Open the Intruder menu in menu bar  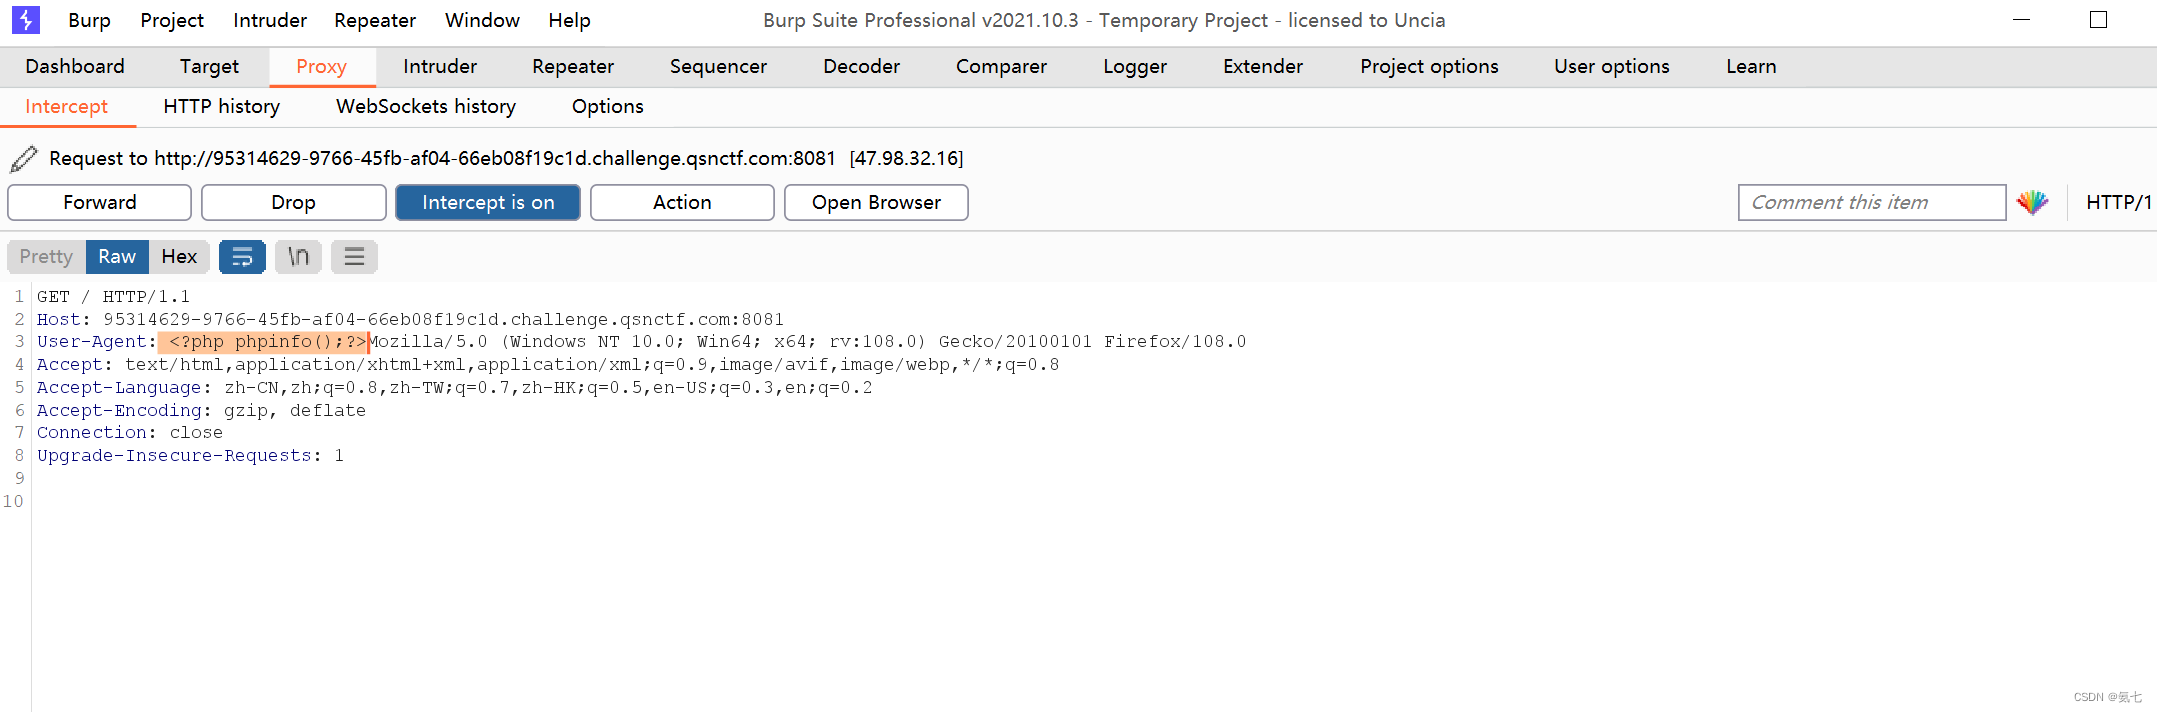[270, 20]
